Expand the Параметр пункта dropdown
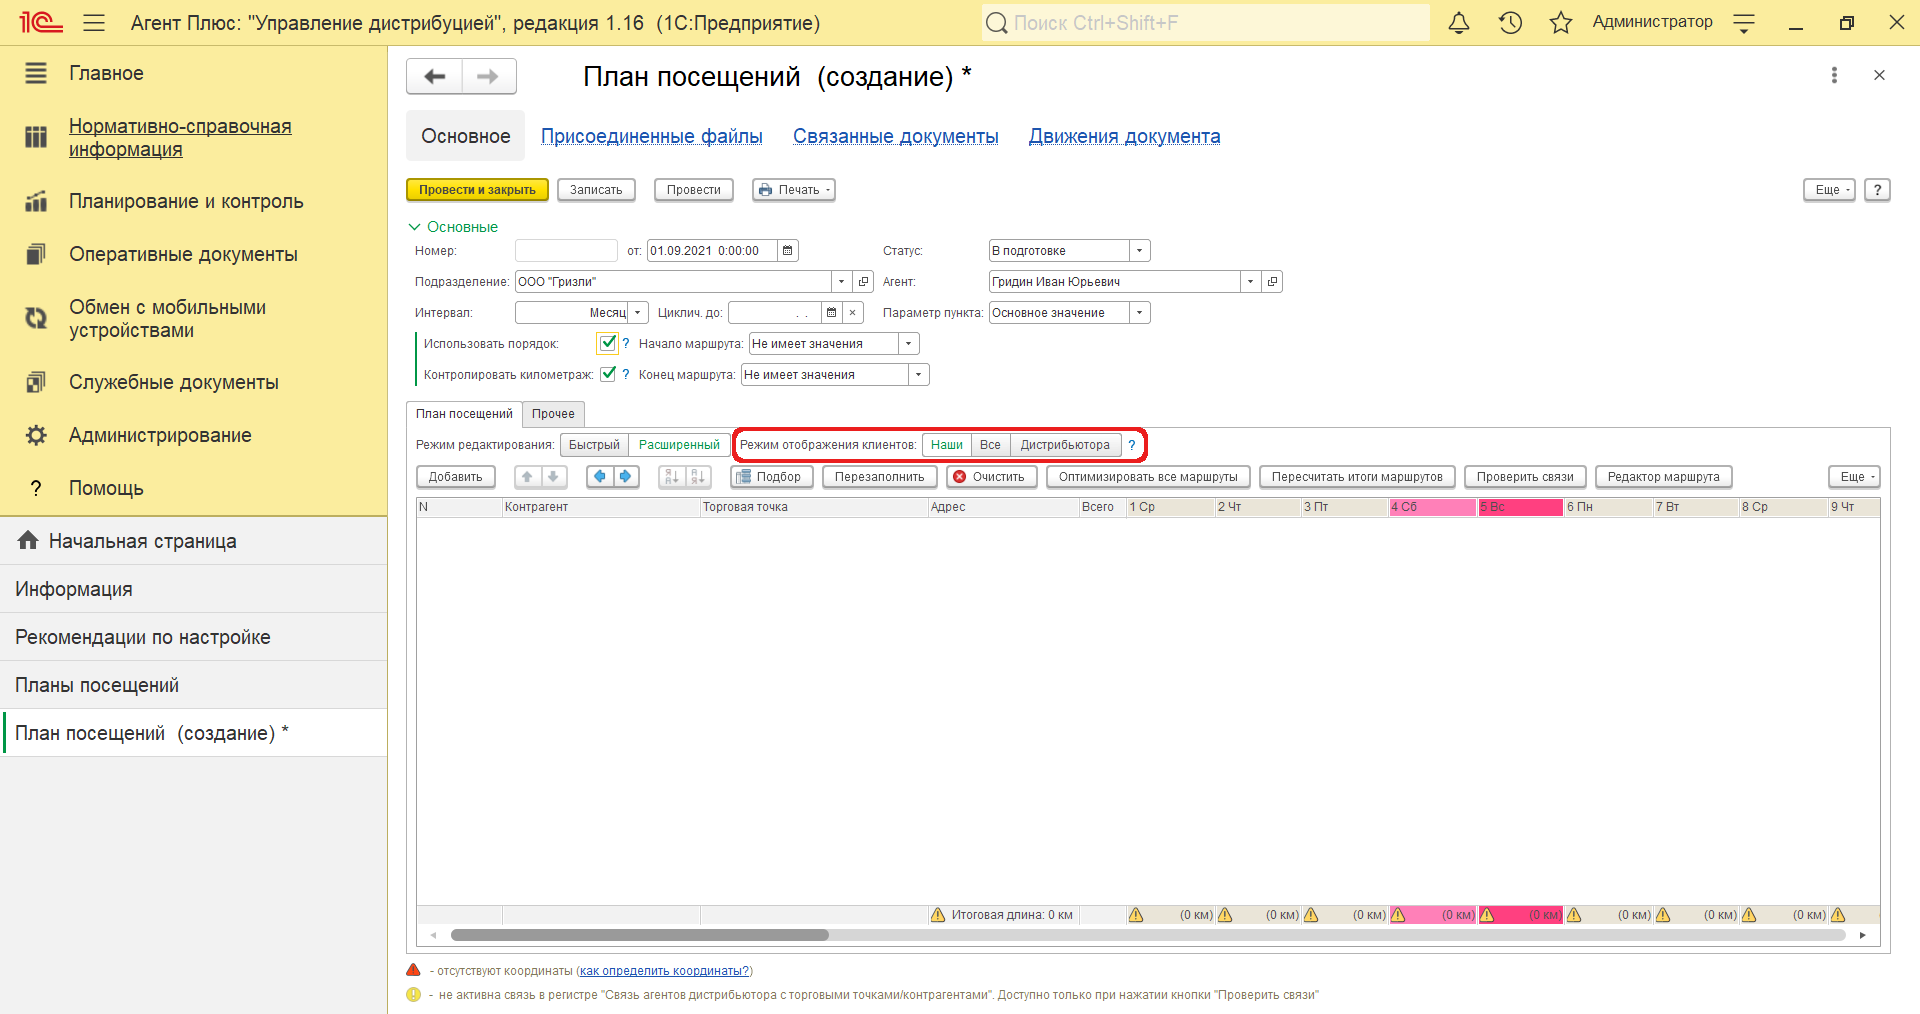The height and width of the screenshot is (1014, 1920). click(1140, 313)
